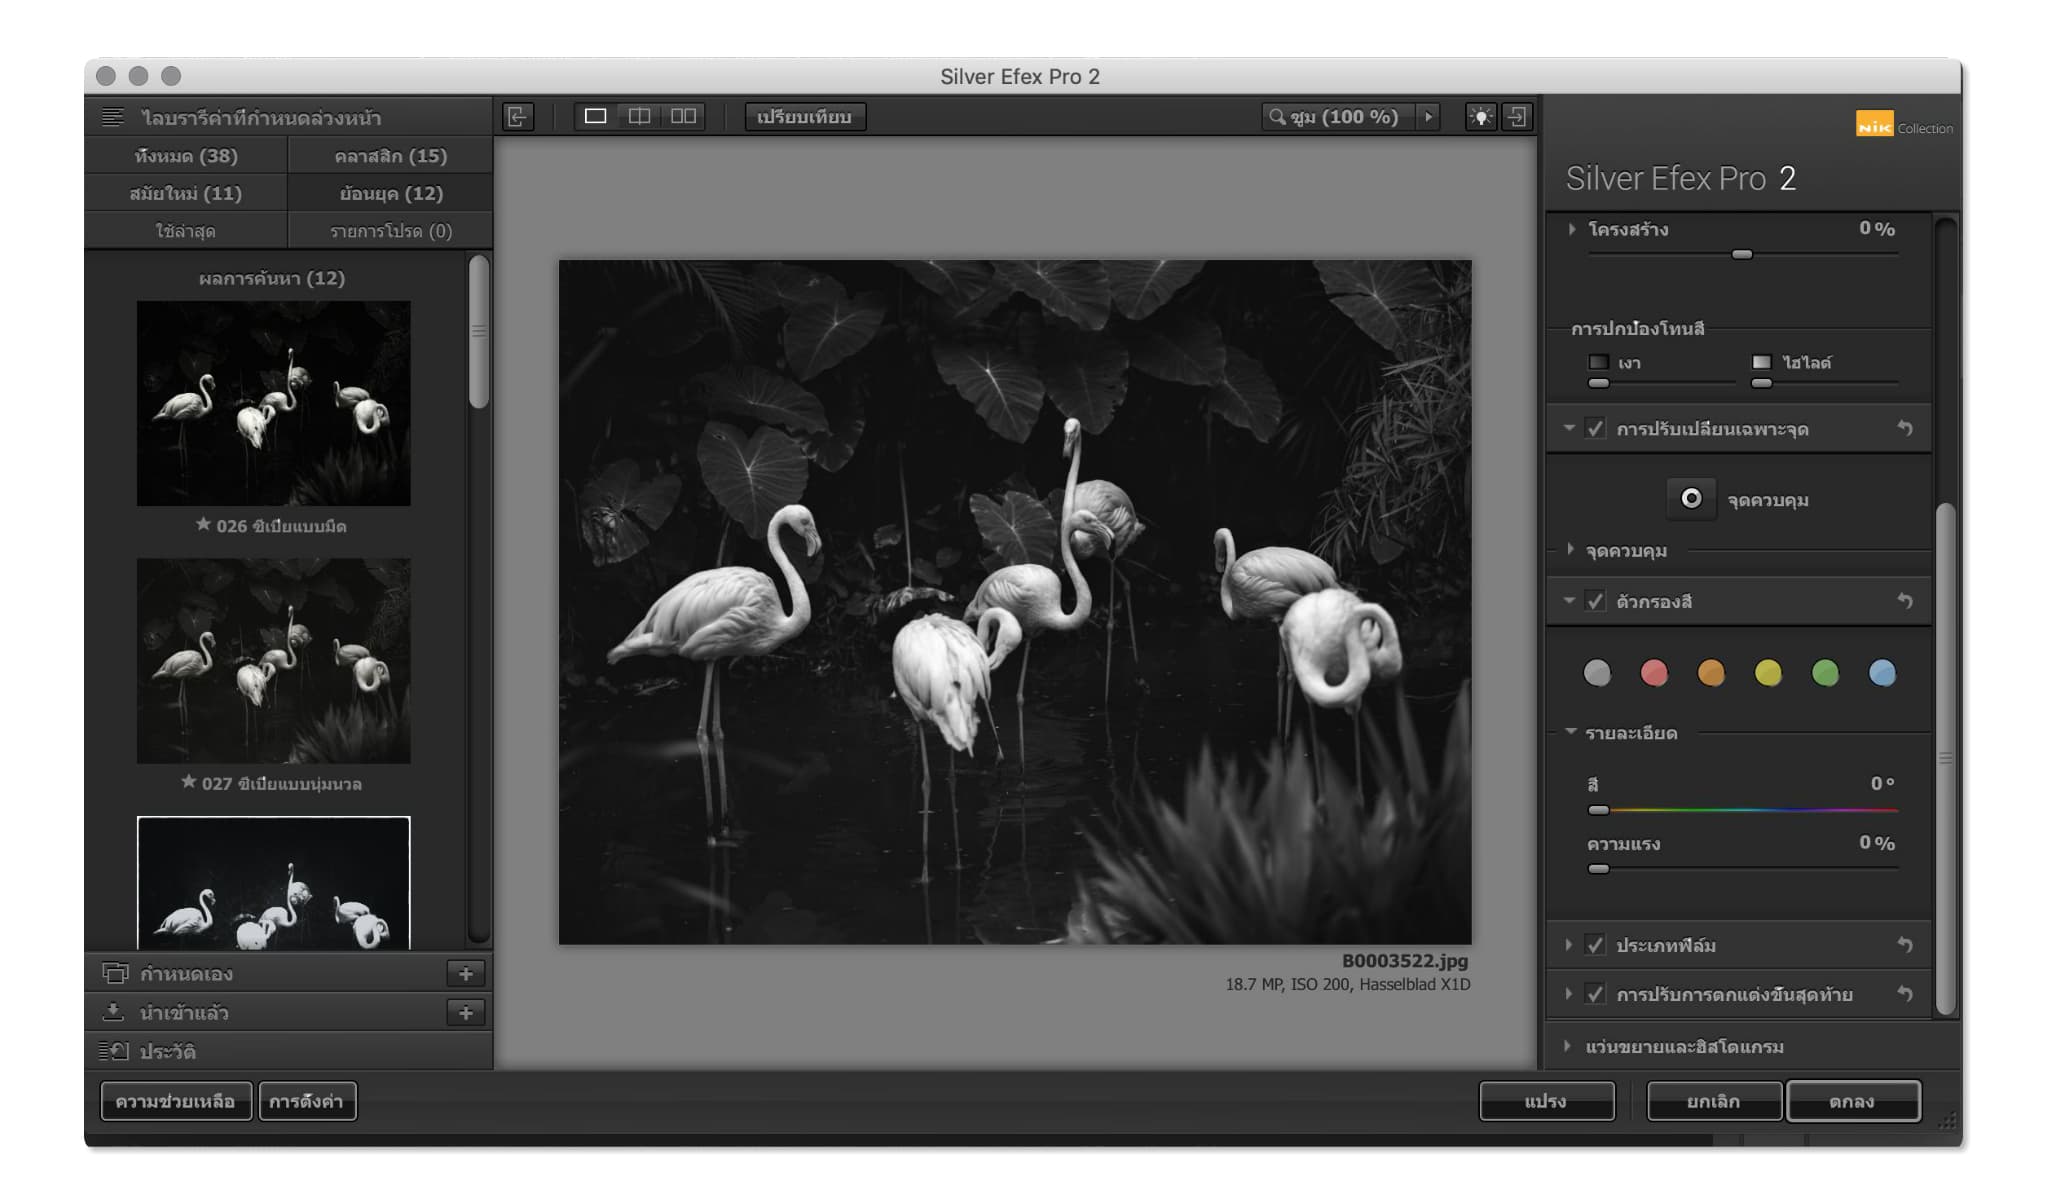
Task: Select รายการโปรด (0) preset tab
Action: [391, 231]
